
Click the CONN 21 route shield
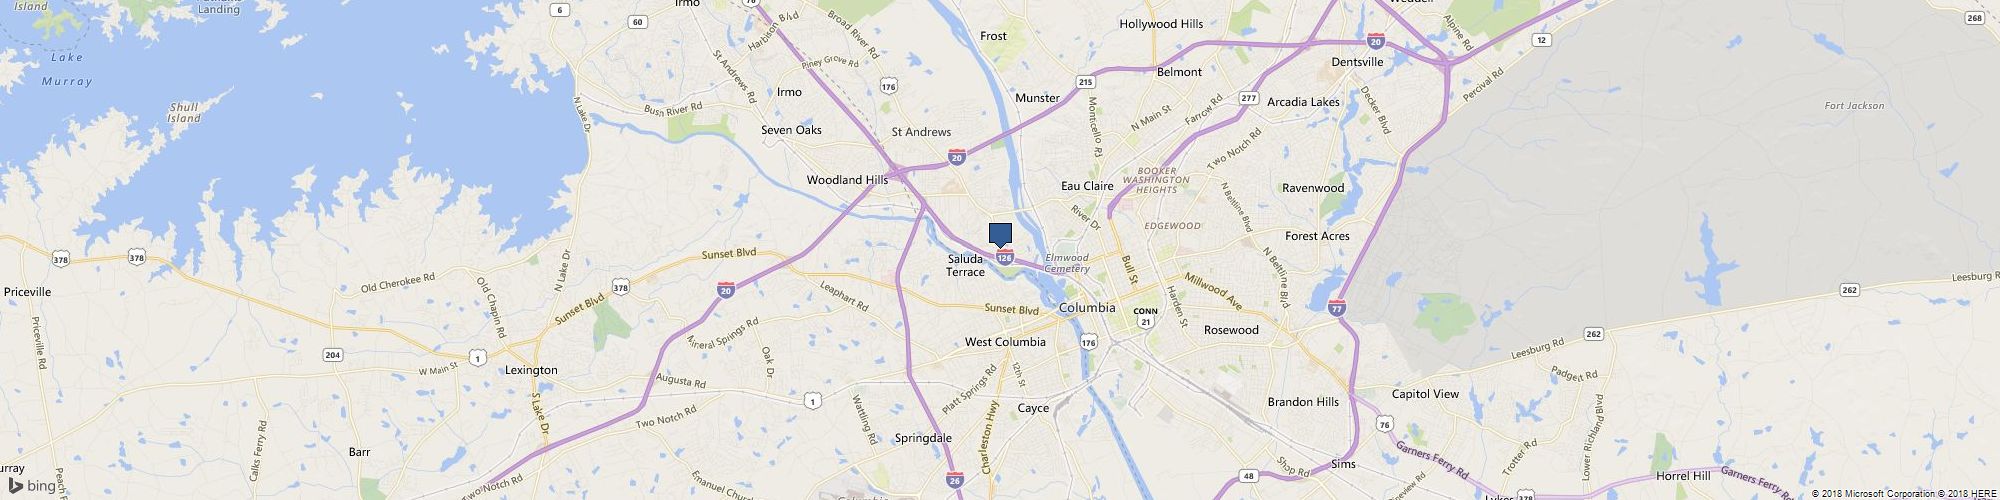pos(1145,317)
